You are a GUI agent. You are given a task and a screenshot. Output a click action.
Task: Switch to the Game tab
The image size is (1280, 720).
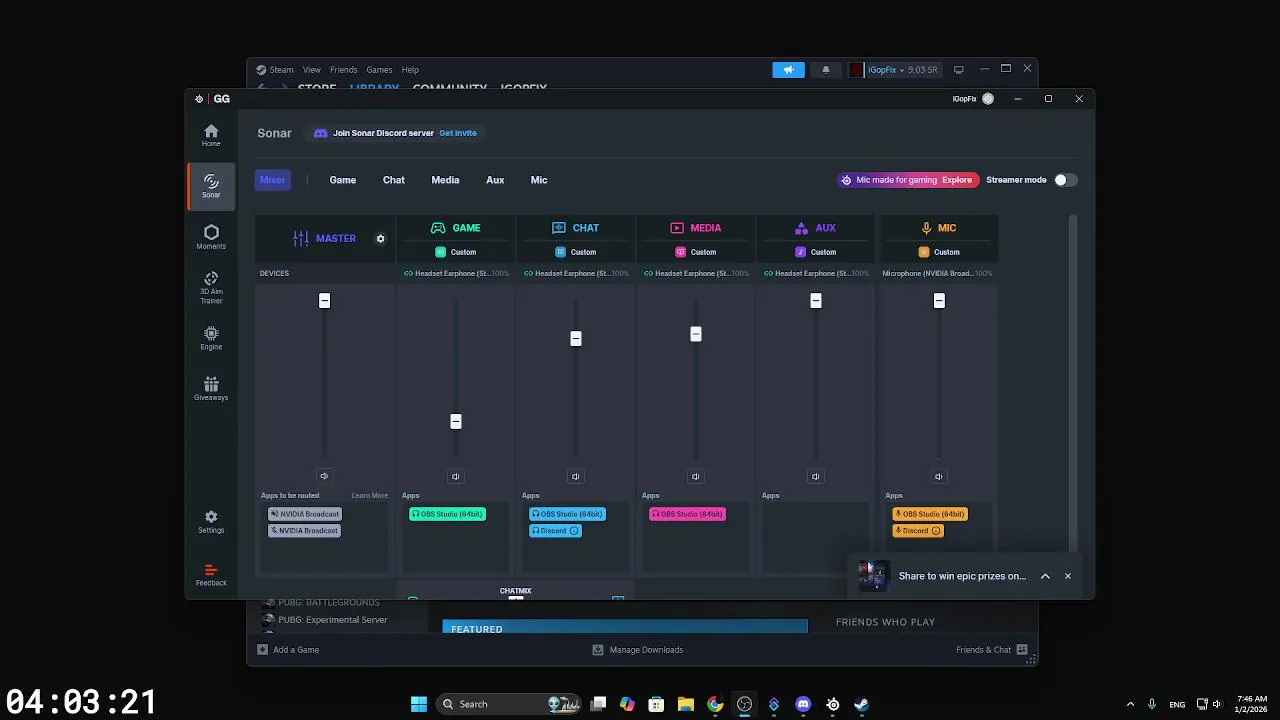343,180
